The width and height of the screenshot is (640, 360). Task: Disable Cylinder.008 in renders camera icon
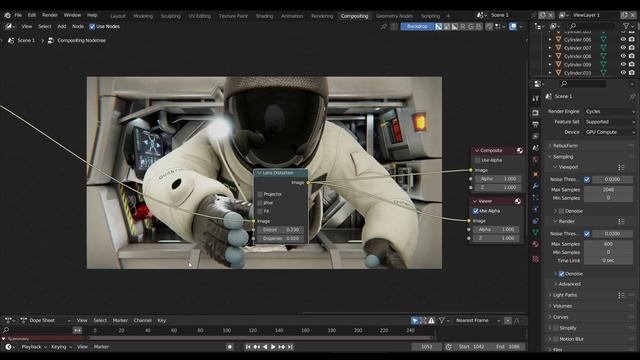(x=632, y=56)
